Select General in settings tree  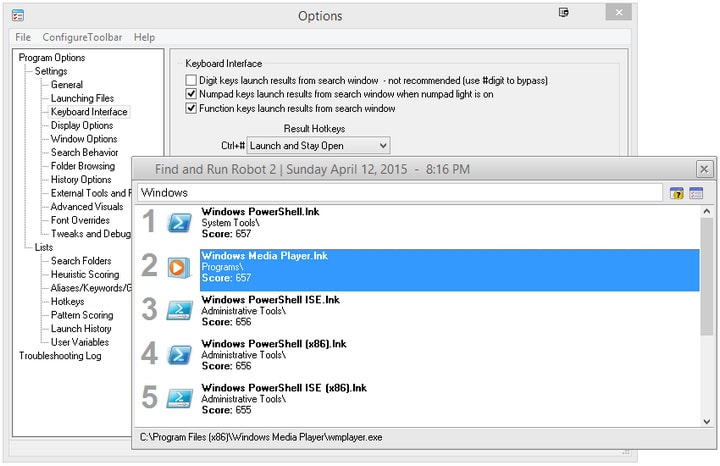(67, 85)
